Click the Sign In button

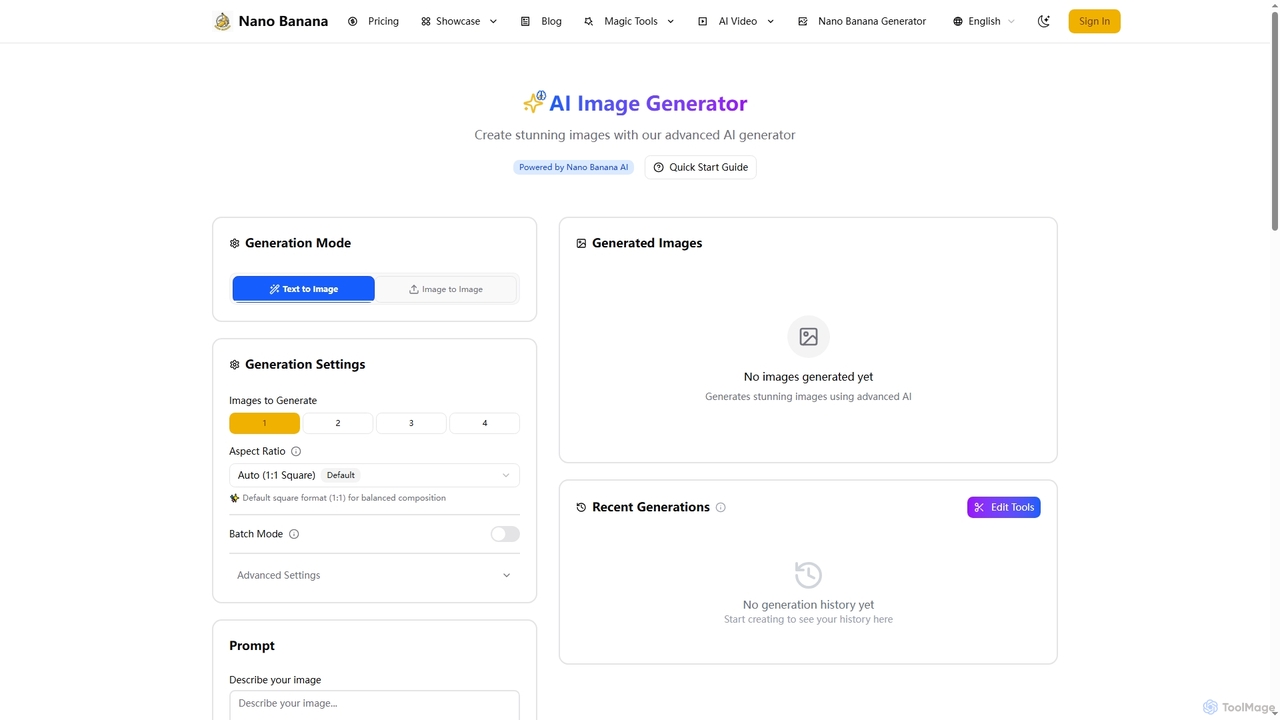tap(1094, 21)
